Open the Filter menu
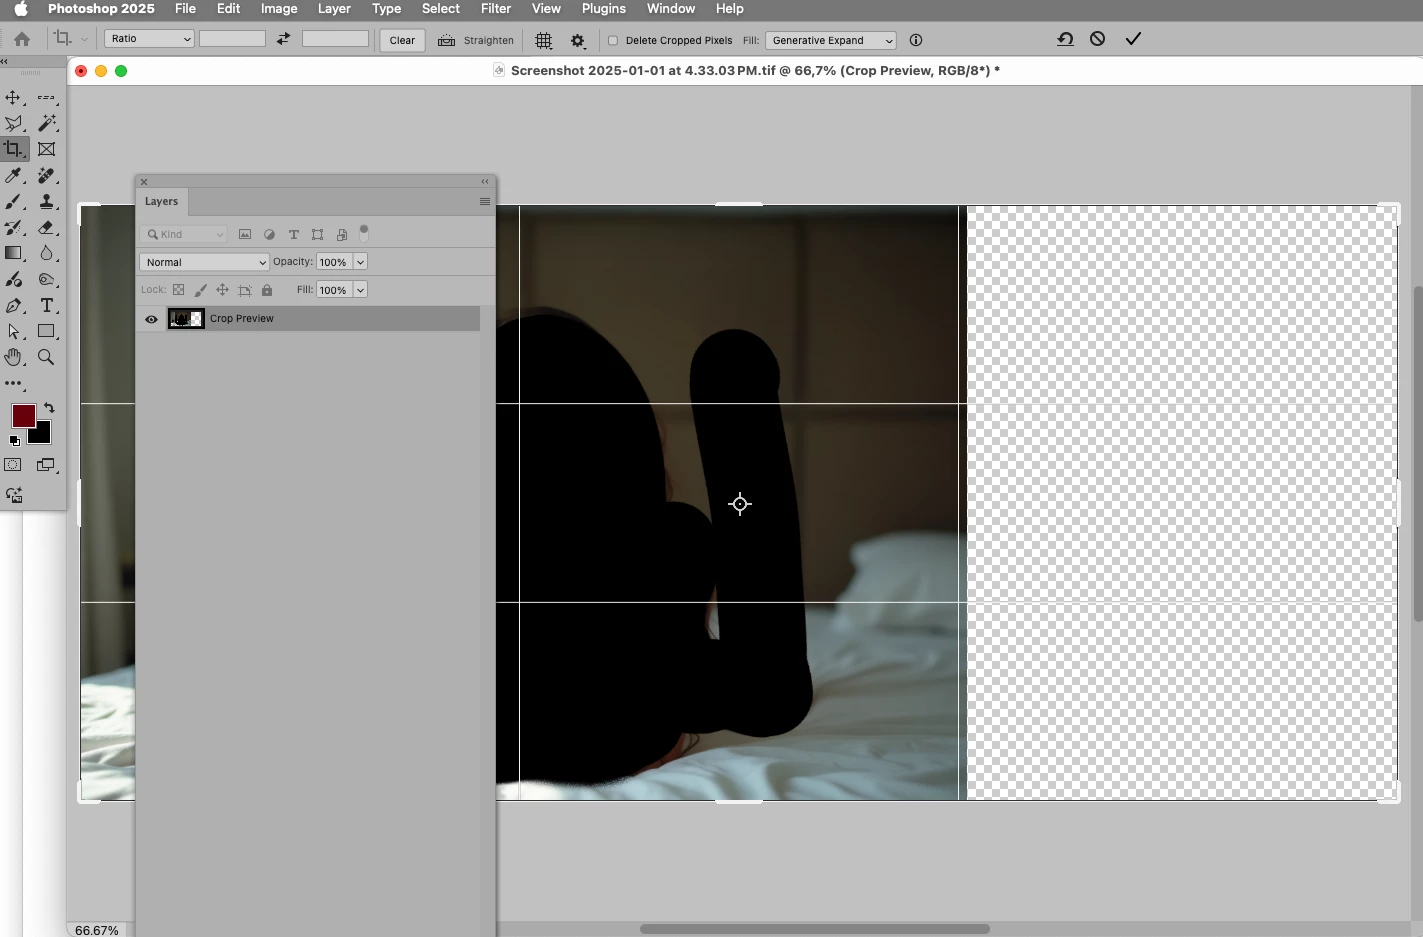This screenshot has width=1423, height=937. [x=496, y=9]
